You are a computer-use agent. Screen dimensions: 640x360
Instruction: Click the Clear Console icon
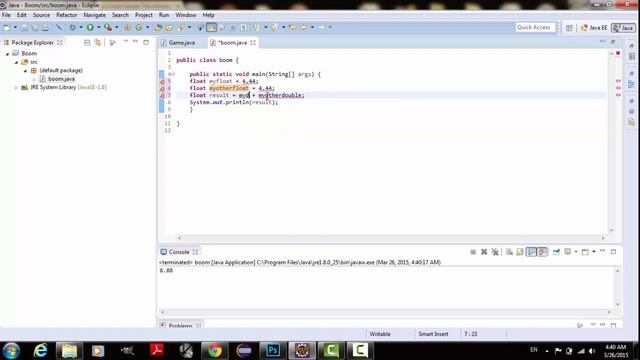pyautogui.click(x=509, y=252)
